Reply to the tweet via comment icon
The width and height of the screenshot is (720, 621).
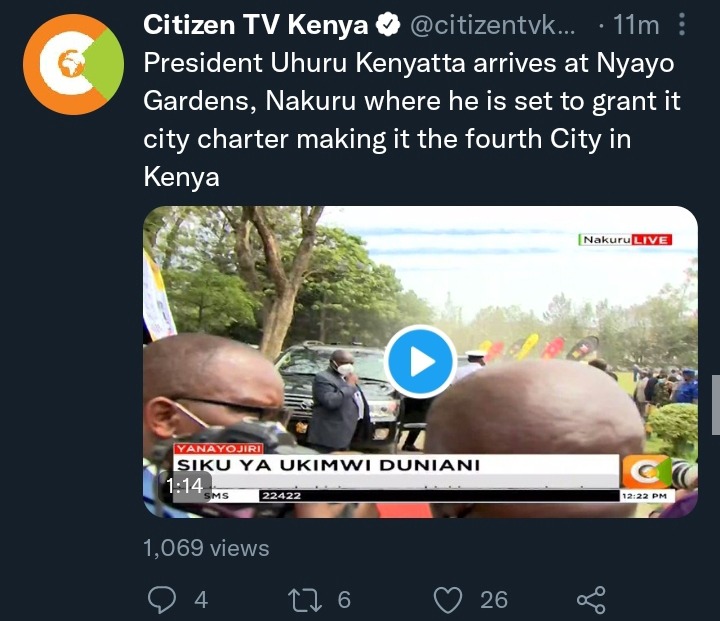162,599
